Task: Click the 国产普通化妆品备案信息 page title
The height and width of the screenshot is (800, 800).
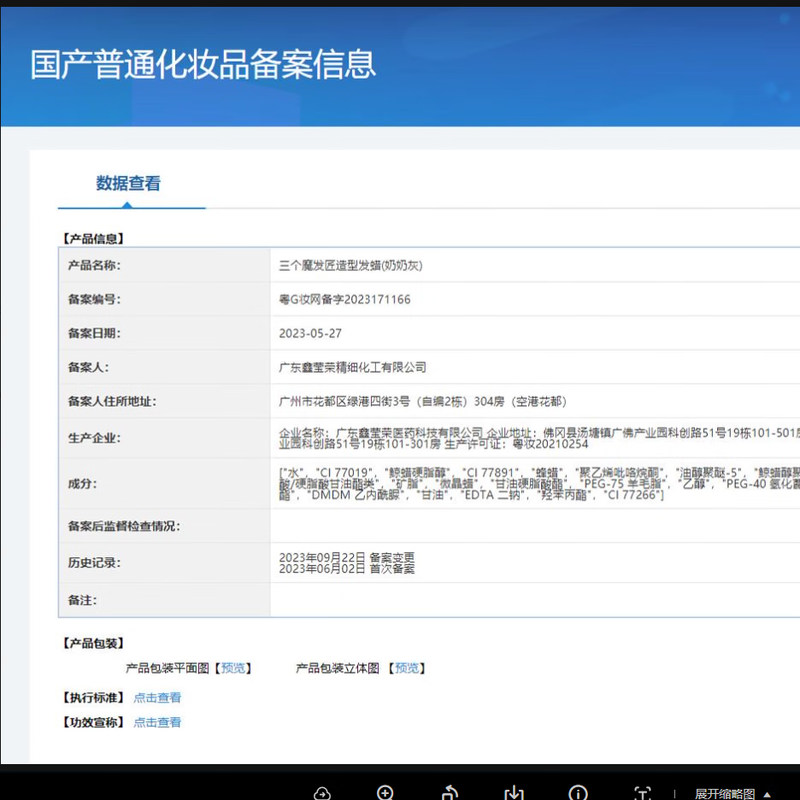Action: pos(203,64)
